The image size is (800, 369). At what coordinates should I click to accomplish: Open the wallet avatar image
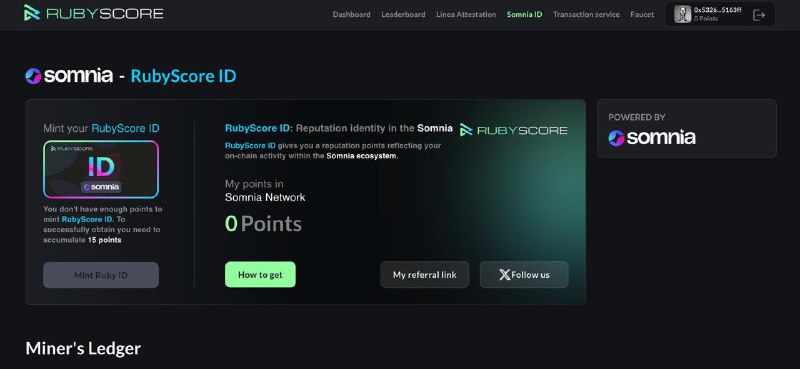[683, 14]
